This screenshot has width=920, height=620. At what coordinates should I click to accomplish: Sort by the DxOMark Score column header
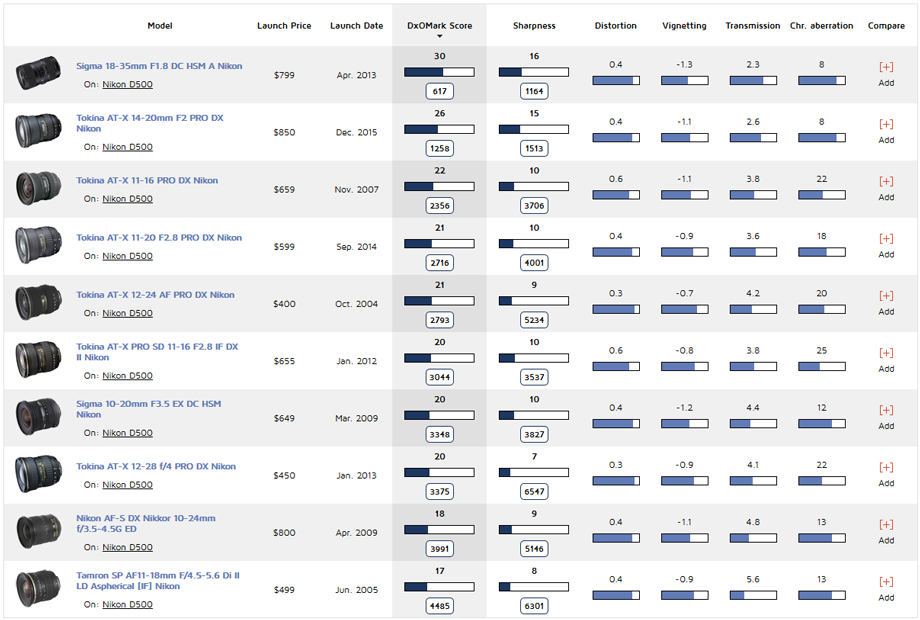click(439, 26)
